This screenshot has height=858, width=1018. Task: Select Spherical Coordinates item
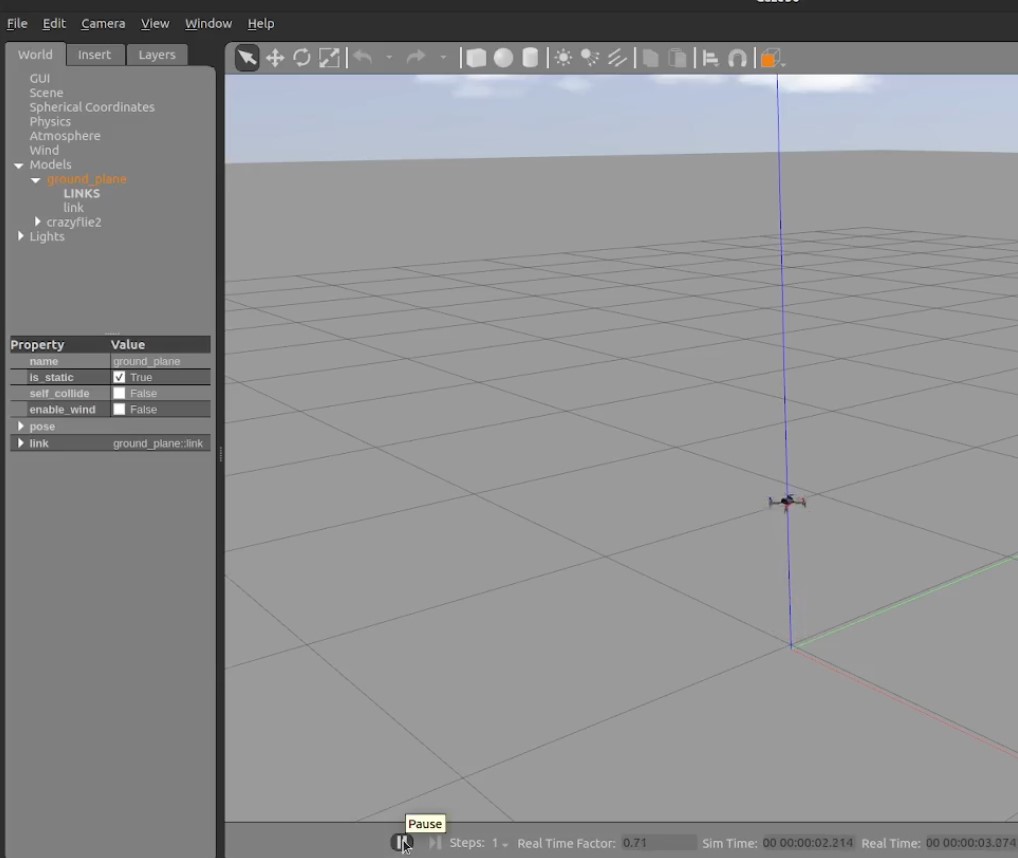click(92, 106)
